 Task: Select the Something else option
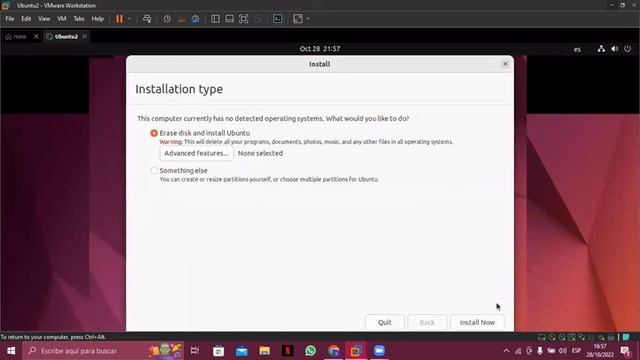pos(154,171)
